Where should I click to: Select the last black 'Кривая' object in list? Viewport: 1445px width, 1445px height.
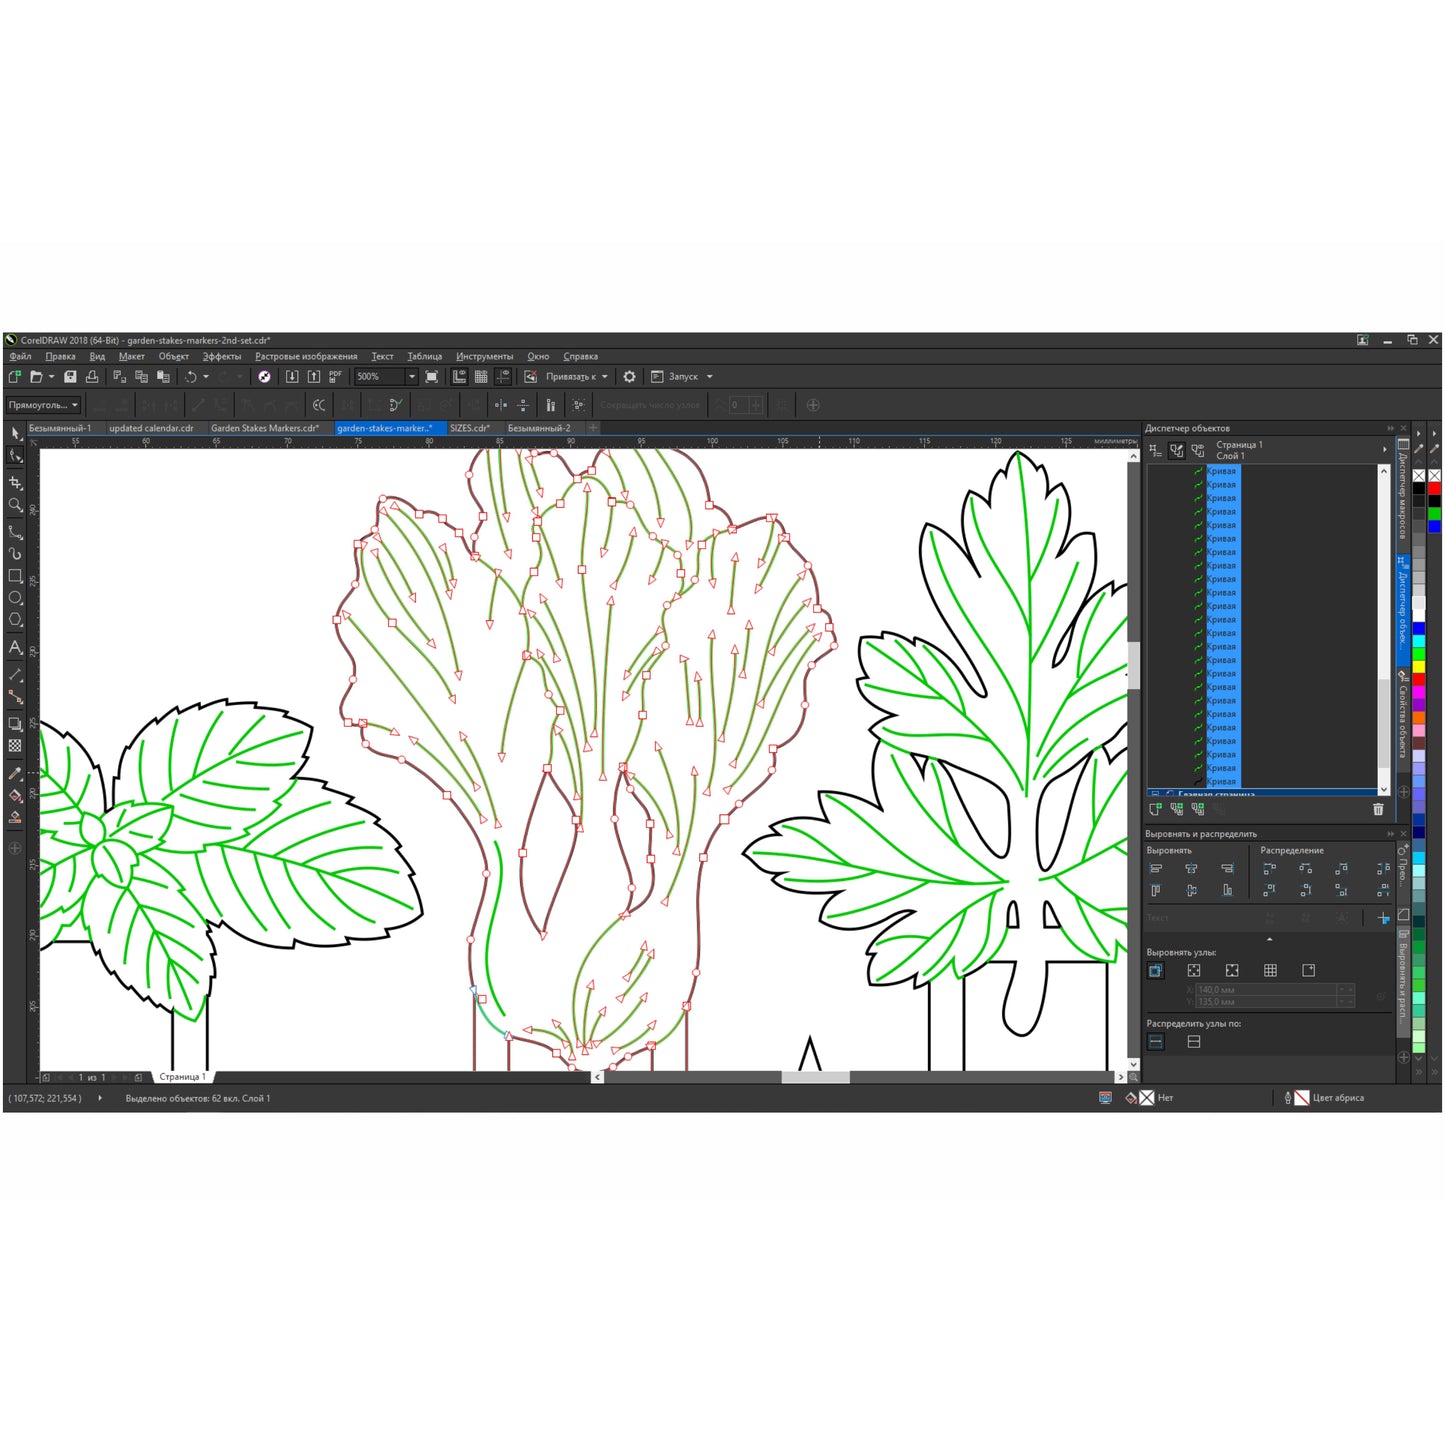click(x=1220, y=781)
